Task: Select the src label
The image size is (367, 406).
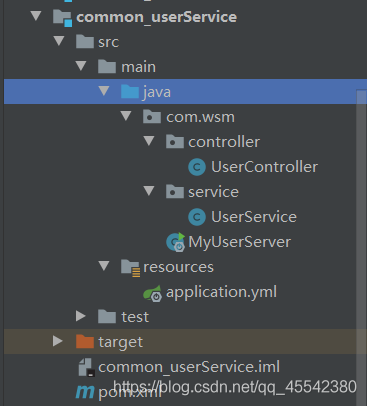Action: (x=109, y=42)
